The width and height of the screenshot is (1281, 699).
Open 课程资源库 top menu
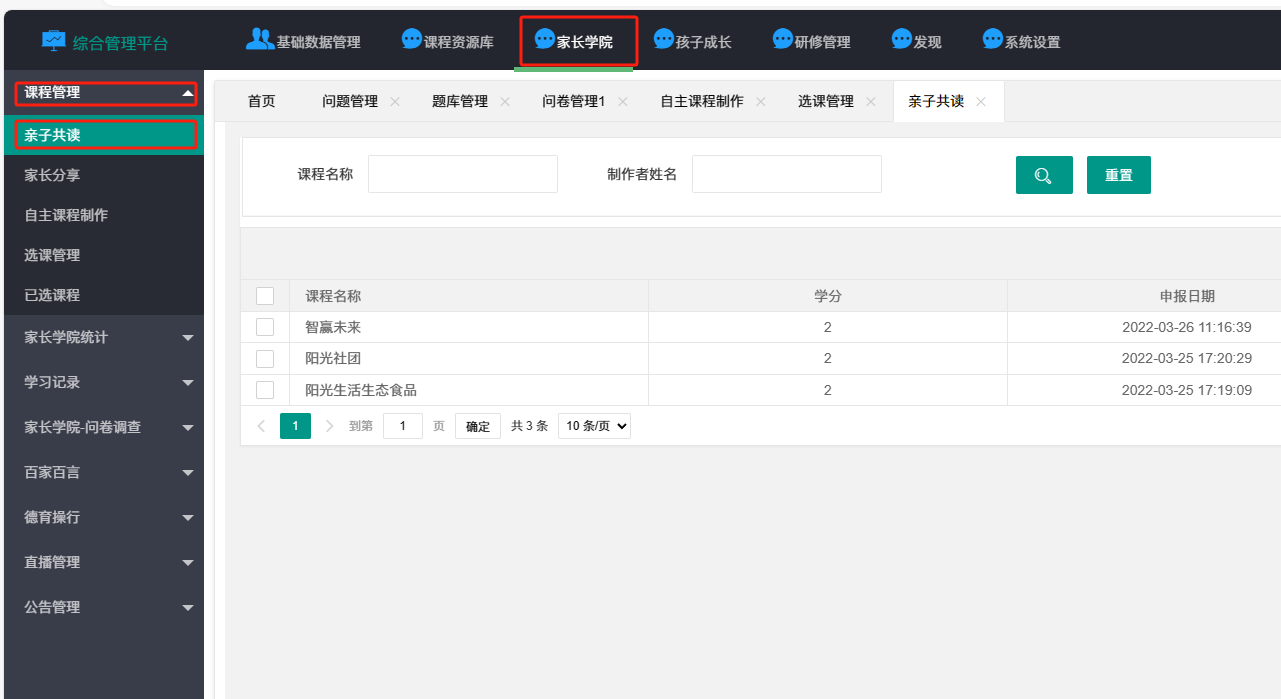(x=448, y=41)
